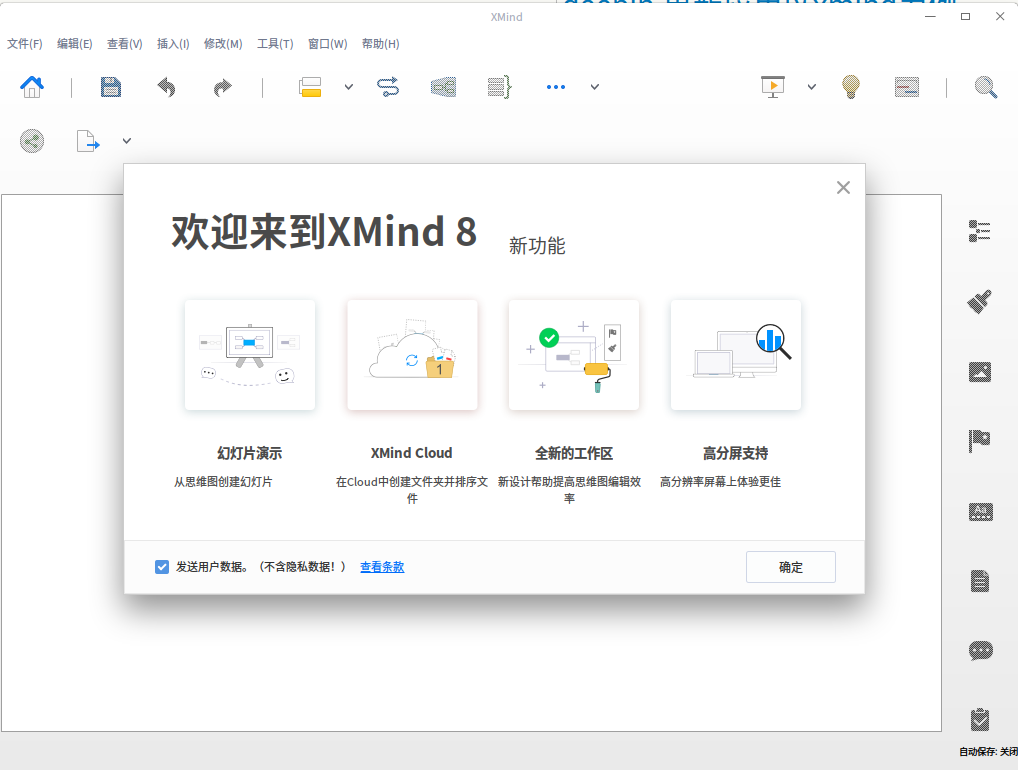Click the Redo arrow icon
Image resolution: width=1018 pixels, height=770 pixels.
pyautogui.click(x=223, y=87)
